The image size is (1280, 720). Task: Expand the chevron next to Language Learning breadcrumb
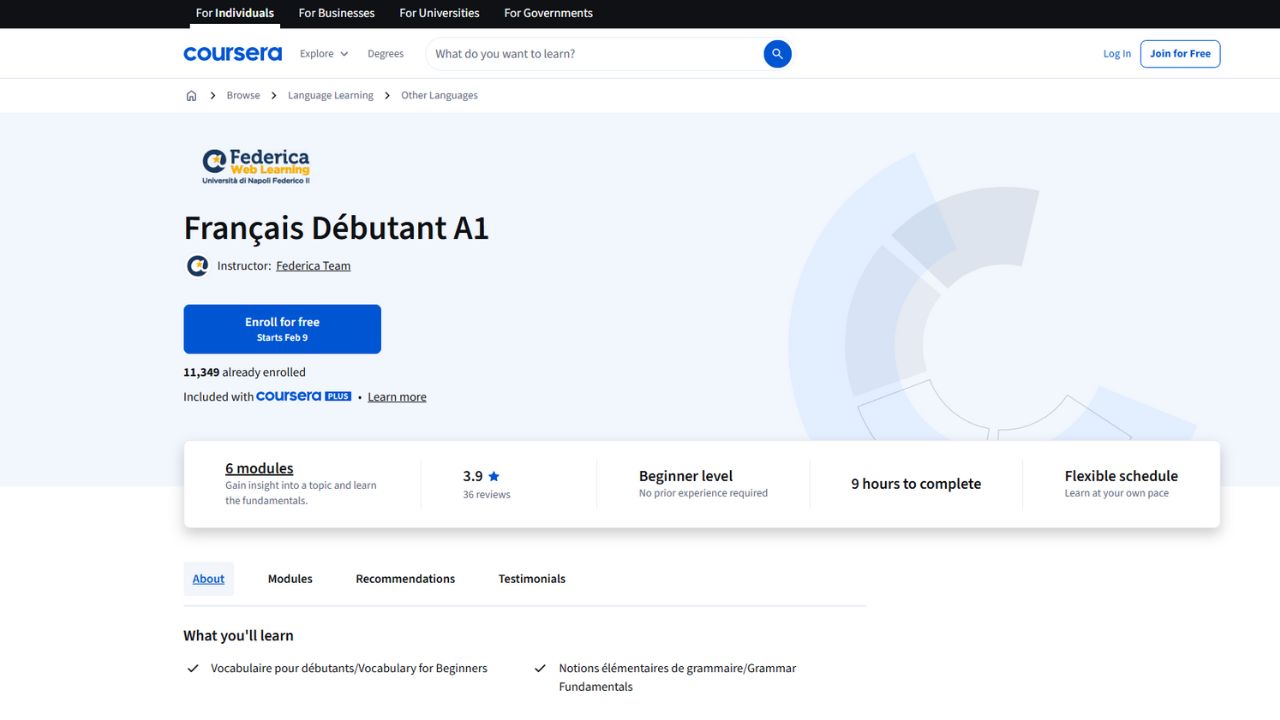[387, 95]
